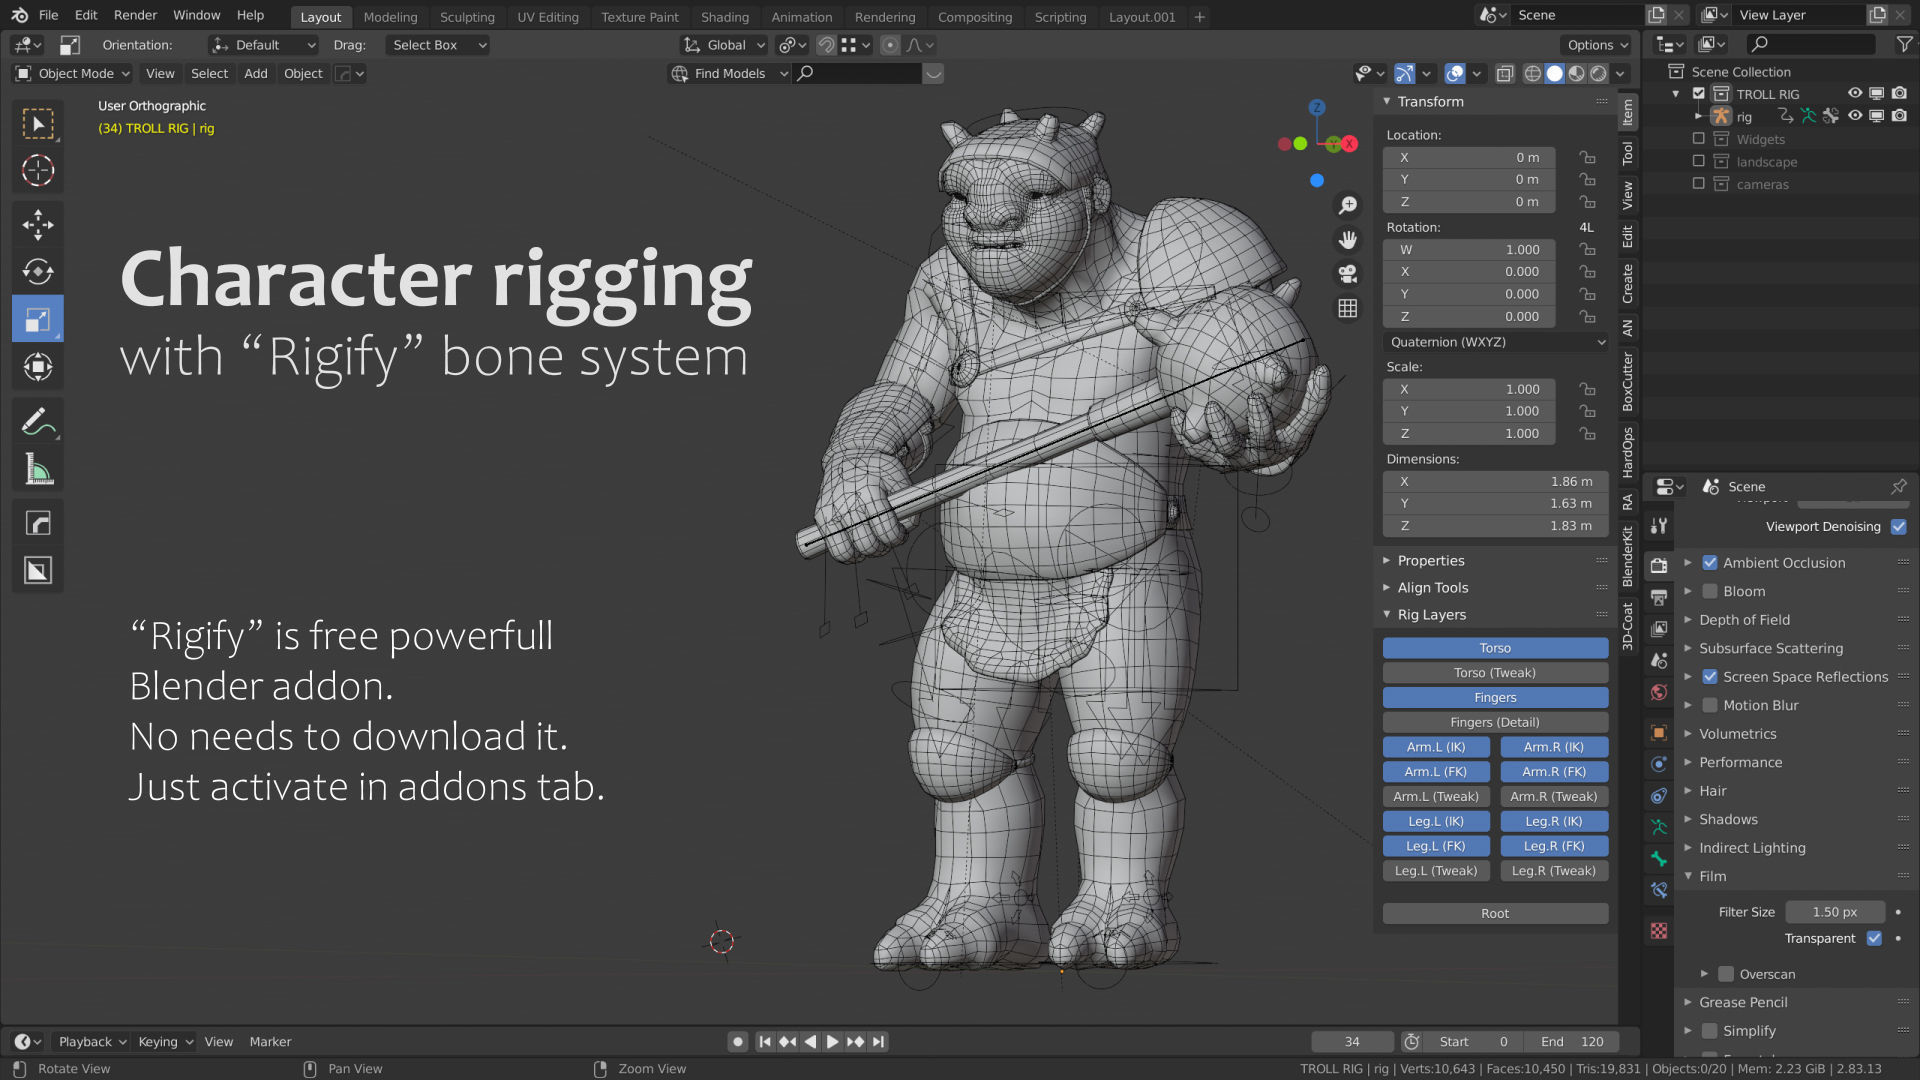Disable Ambient Occlusion checkbox

1710,563
